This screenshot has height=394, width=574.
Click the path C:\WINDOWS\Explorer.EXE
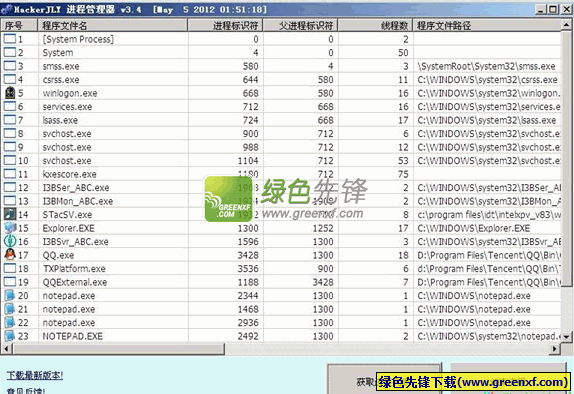point(474,228)
